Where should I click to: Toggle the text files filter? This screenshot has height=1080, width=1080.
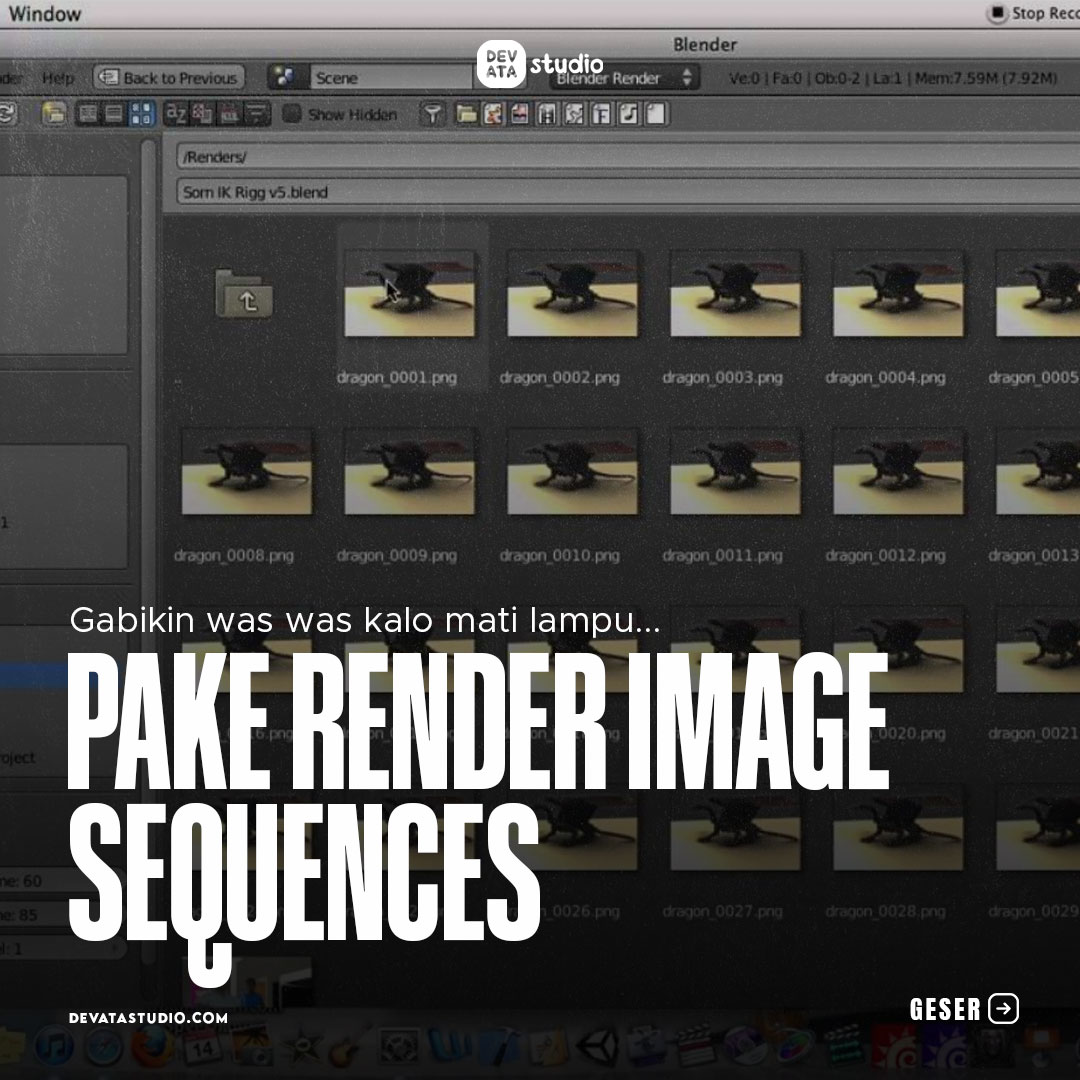click(656, 114)
